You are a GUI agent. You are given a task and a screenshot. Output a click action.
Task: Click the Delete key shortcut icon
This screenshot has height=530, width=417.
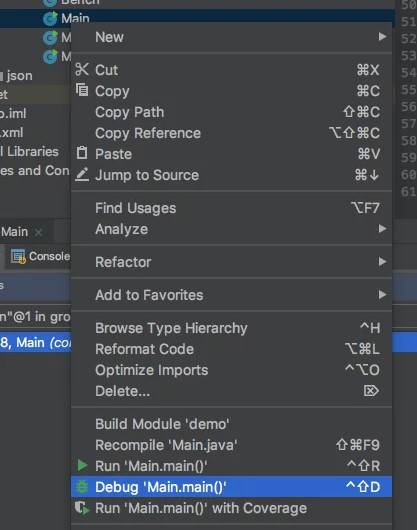coord(371,391)
